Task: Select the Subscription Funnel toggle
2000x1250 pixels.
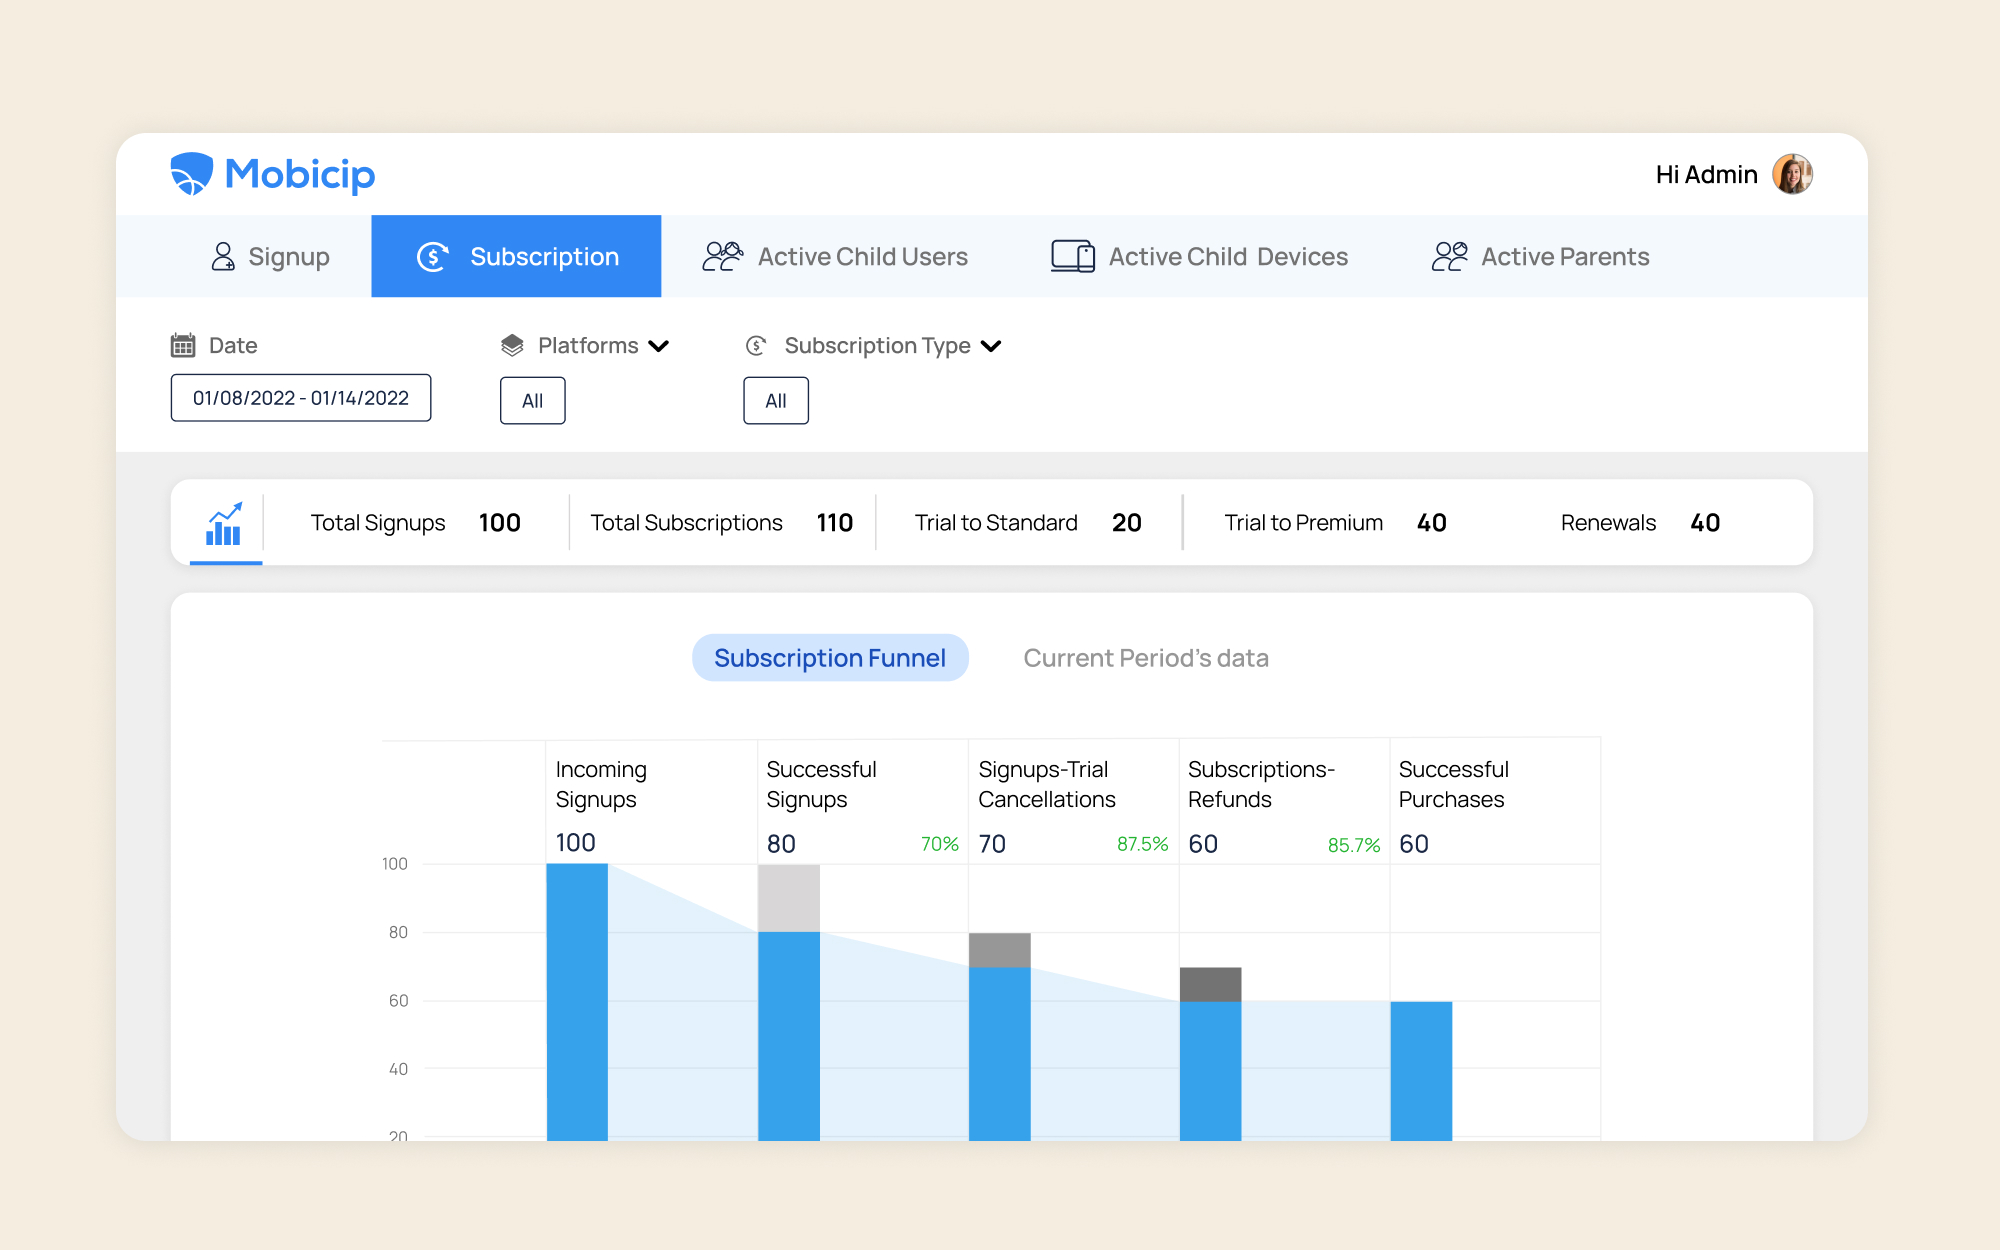Action: click(830, 657)
